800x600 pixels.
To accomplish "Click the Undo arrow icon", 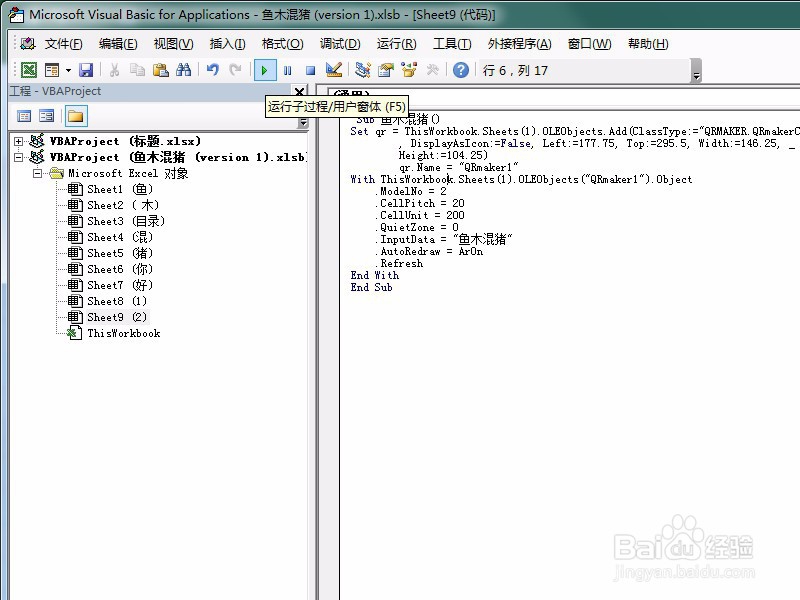I will pyautogui.click(x=212, y=70).
